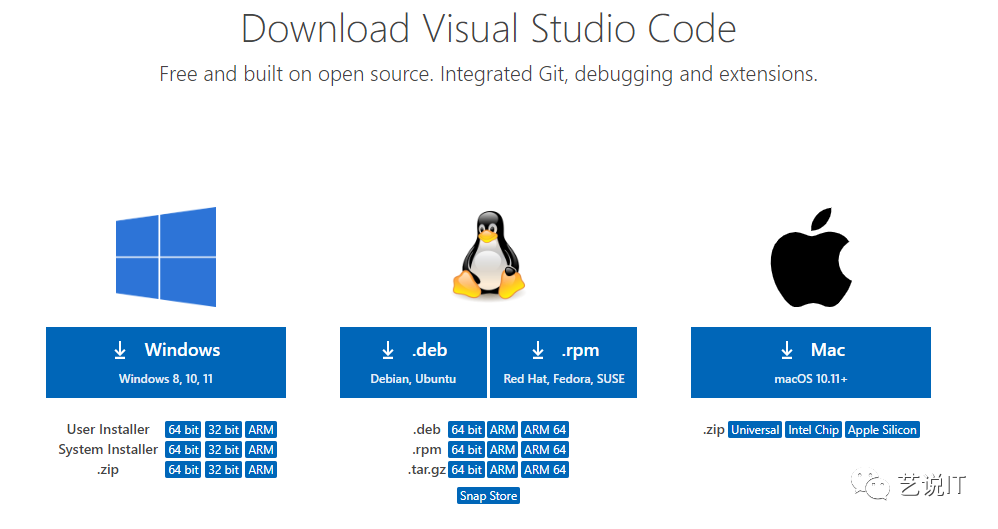Select Linux .rpm 64 bit download
Image resolution: width=998 pixels, height=529 pixels.
coord(466,450)
